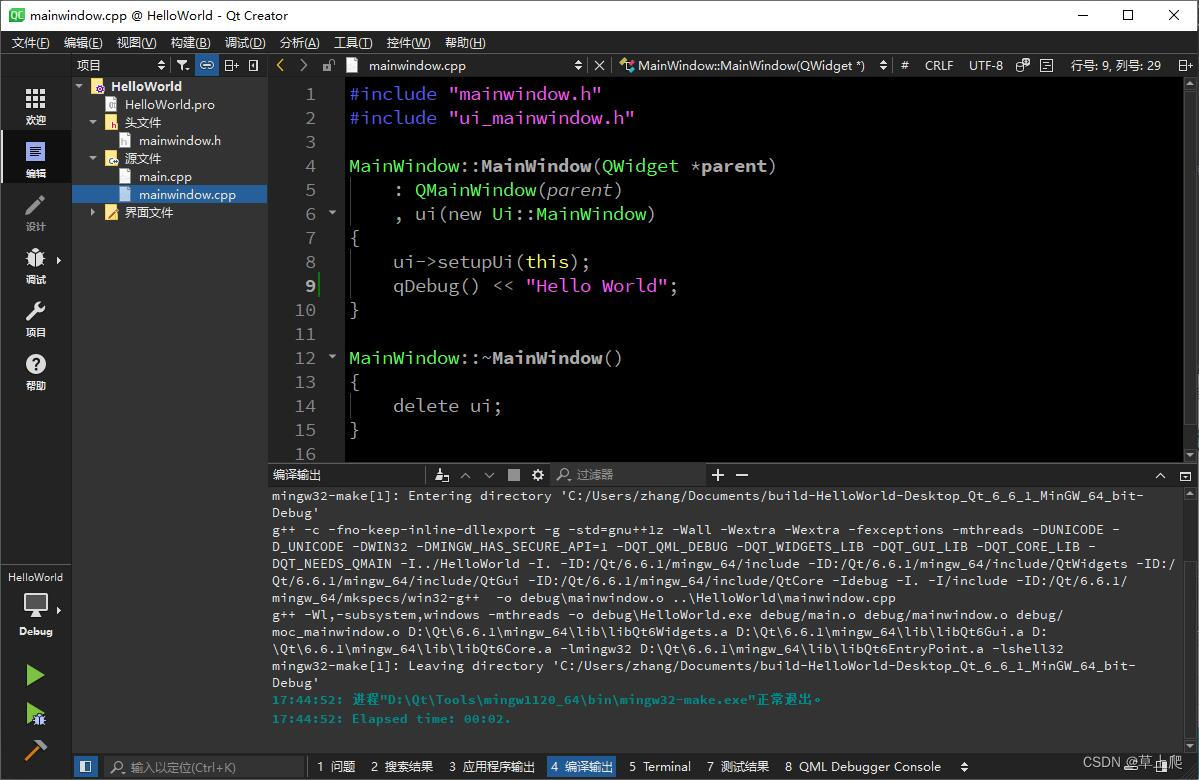Open the 工具(T) menu
This screenshot has width=1199, height=780.
(353, 43)
